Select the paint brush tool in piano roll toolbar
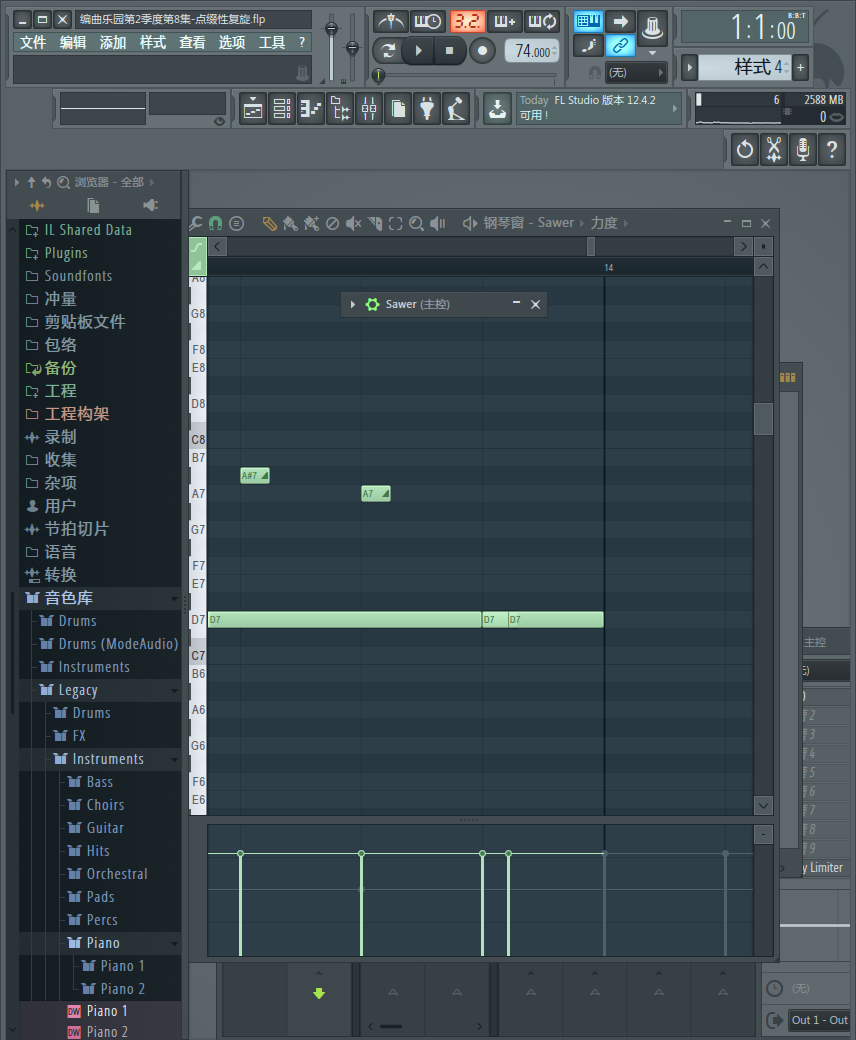Image resolution: width=856 pixels, height=1040 pixels. [x=291, y=222]
